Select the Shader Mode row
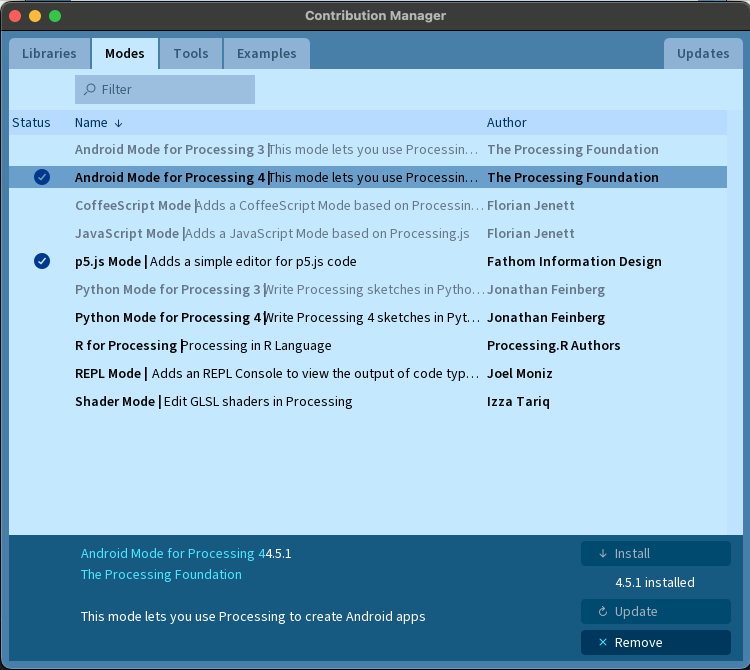 [x=368, y=401]
